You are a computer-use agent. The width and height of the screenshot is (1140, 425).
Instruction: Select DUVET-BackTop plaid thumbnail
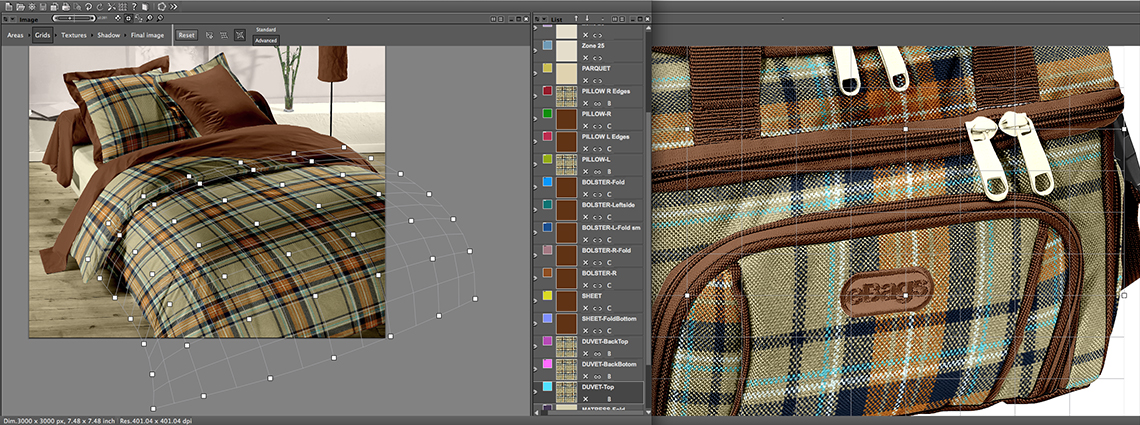point(566,347)
